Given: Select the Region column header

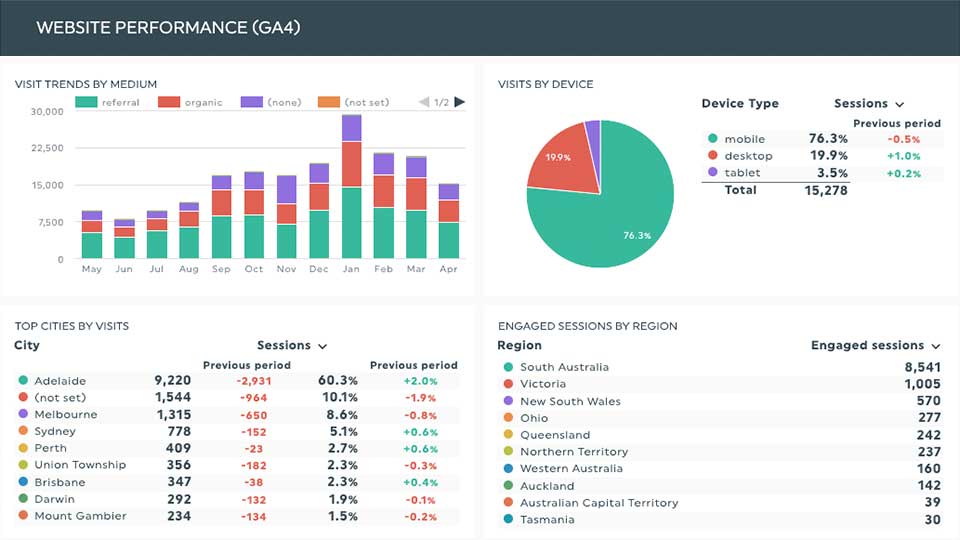Looking at the screenshot, I should (519, 345).
